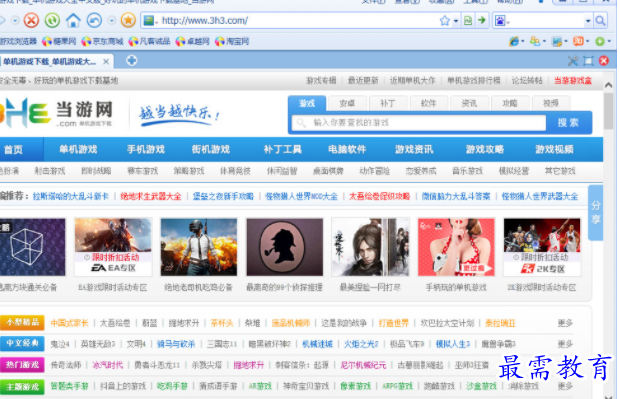
Task: Open the 赛车游戏 category link
Action: tap(142, 171)
